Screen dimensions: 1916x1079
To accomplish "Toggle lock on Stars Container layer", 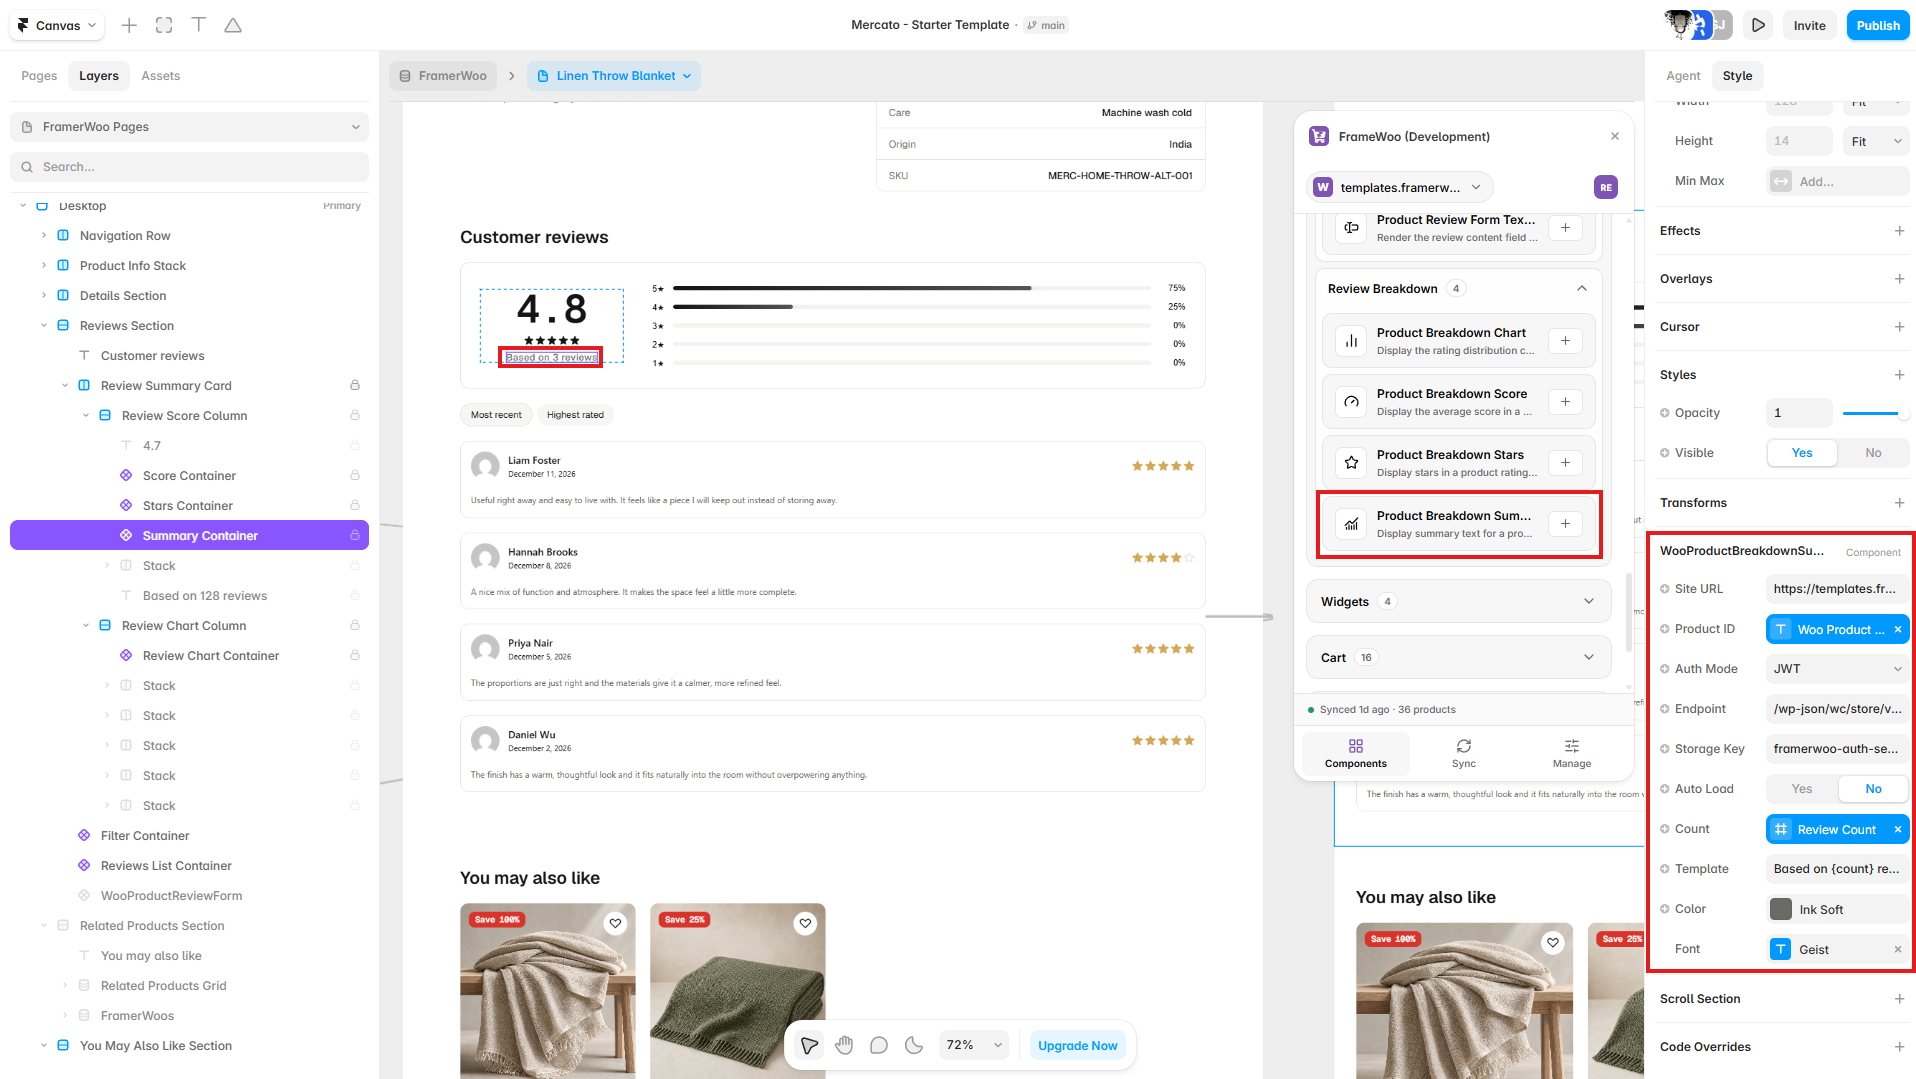I will pyautogui.click(x=355, y=505).
